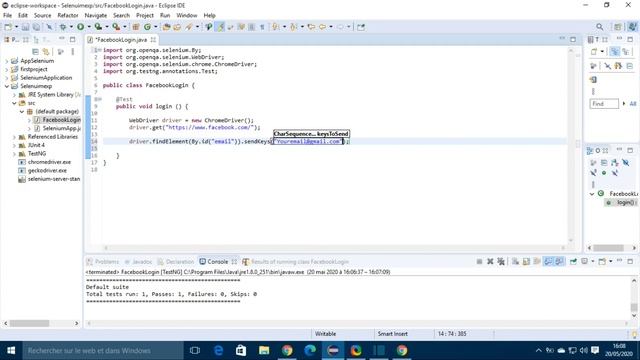Click the Debug bug icon in toolbar

(63, 27)
